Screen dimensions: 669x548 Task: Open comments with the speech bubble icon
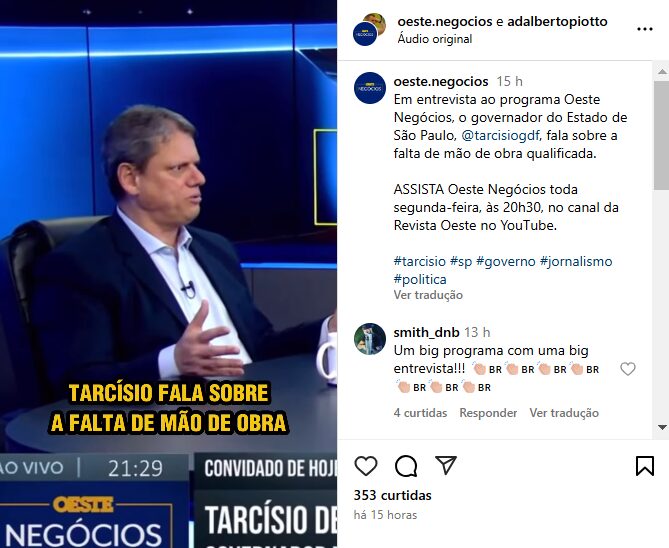pyautogui.click(x=406, y=466)
